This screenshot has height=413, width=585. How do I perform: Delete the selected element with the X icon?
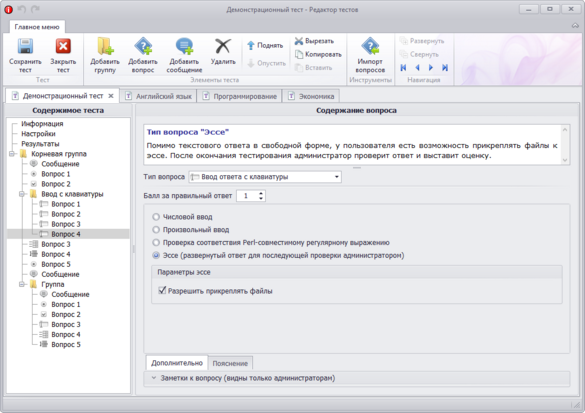tap(223, 47)
